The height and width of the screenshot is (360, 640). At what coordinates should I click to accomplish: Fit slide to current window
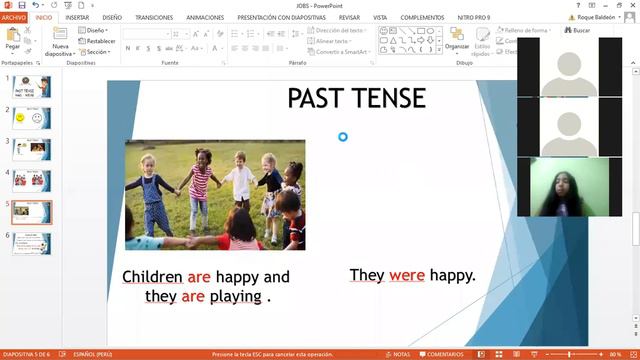pyautogui.click(x=633, y=354)
